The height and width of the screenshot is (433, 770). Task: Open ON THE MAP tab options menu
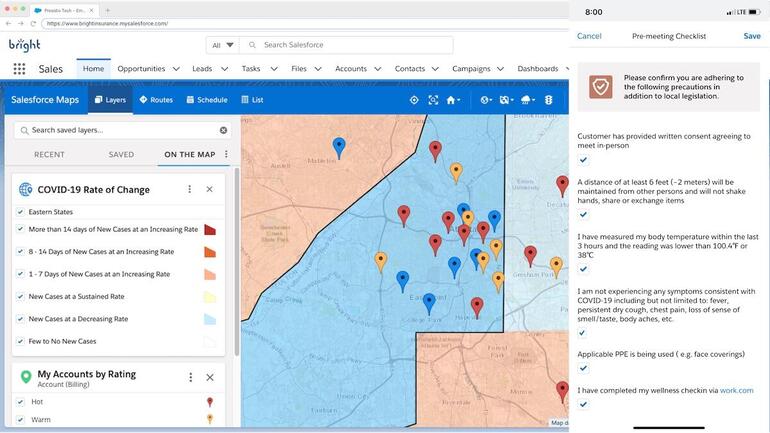pos(226,154)
